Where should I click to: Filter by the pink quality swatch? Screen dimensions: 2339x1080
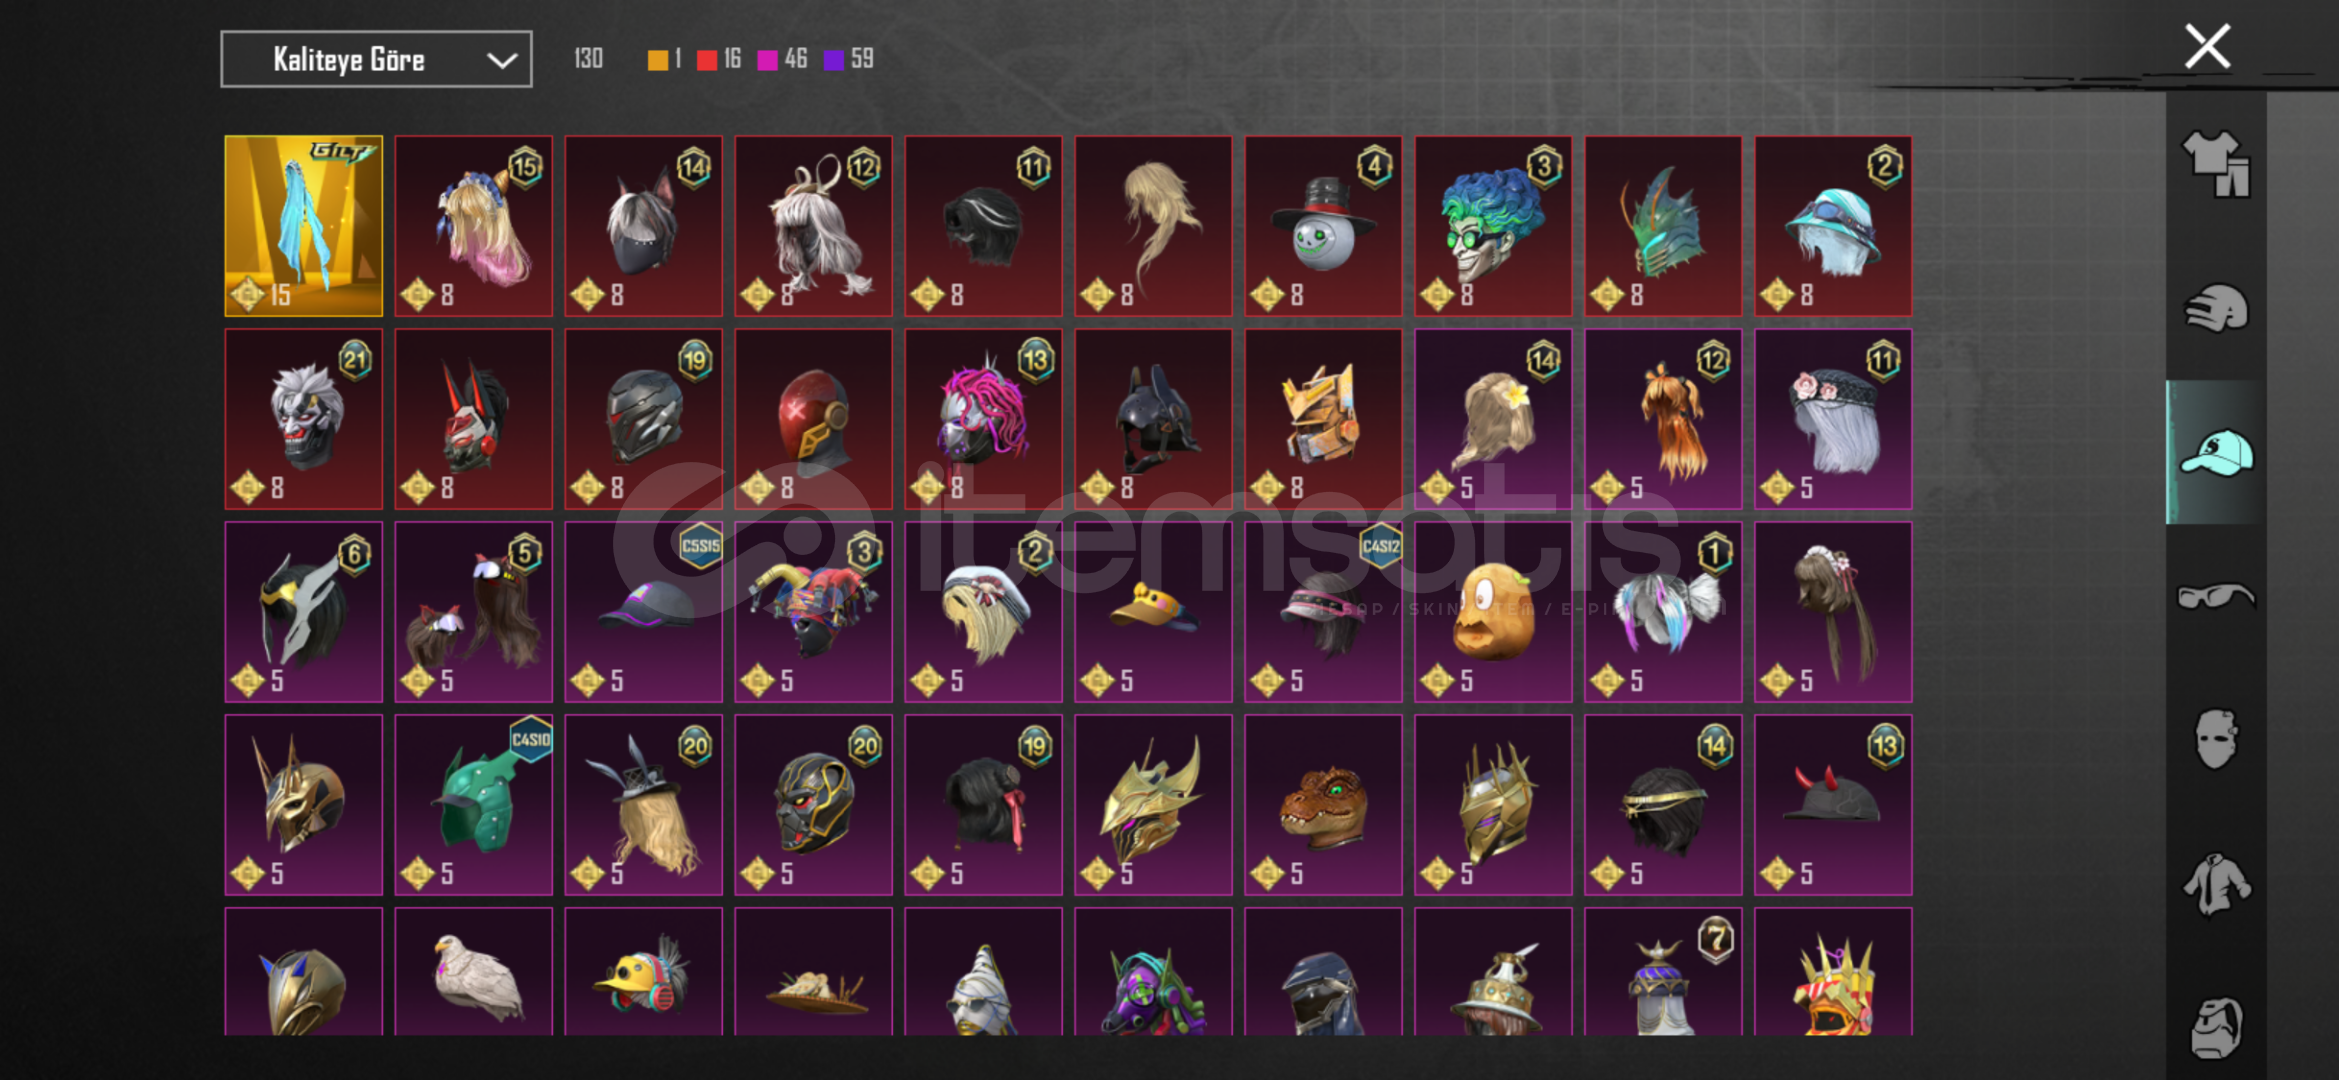[x=767, y=60]
